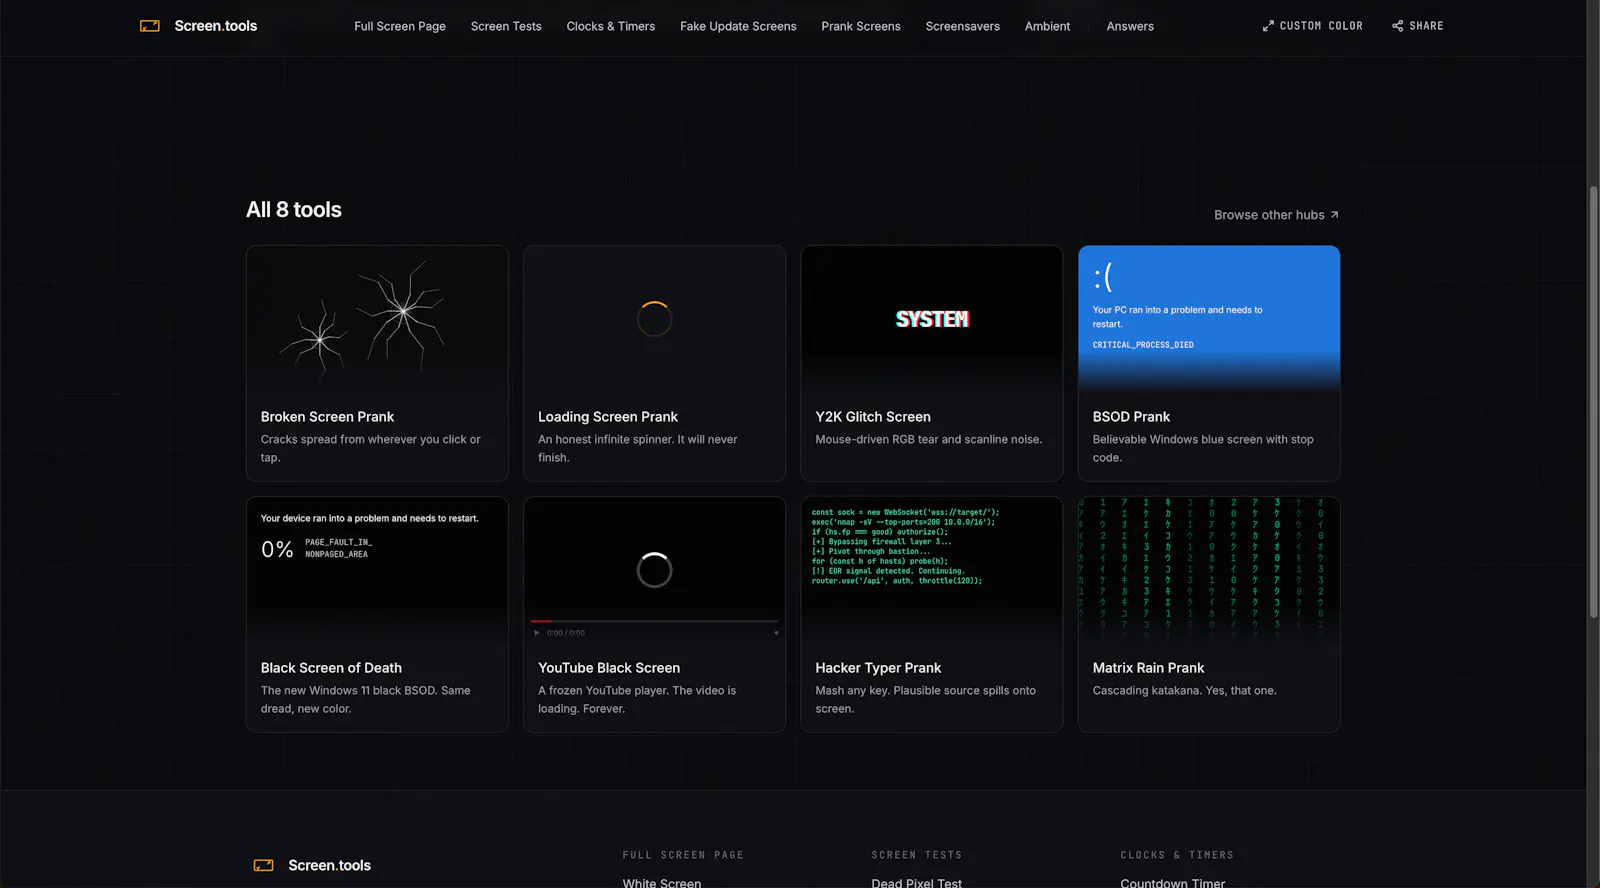Click "Believable Windows blue screen" description text
The height and width of the screenshot is (888, 1600).
pyautogui.click(x=1203, y=448)
